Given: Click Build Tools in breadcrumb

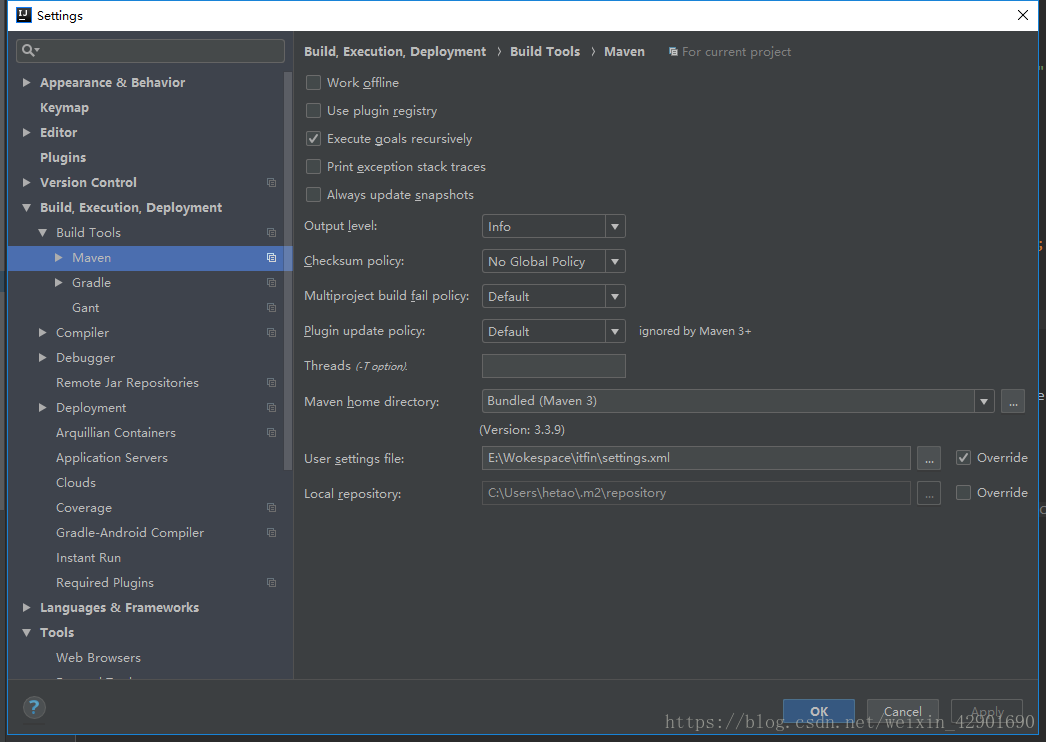Looking at the screenshot, I should pyautogui.click(x=545, y=51).
